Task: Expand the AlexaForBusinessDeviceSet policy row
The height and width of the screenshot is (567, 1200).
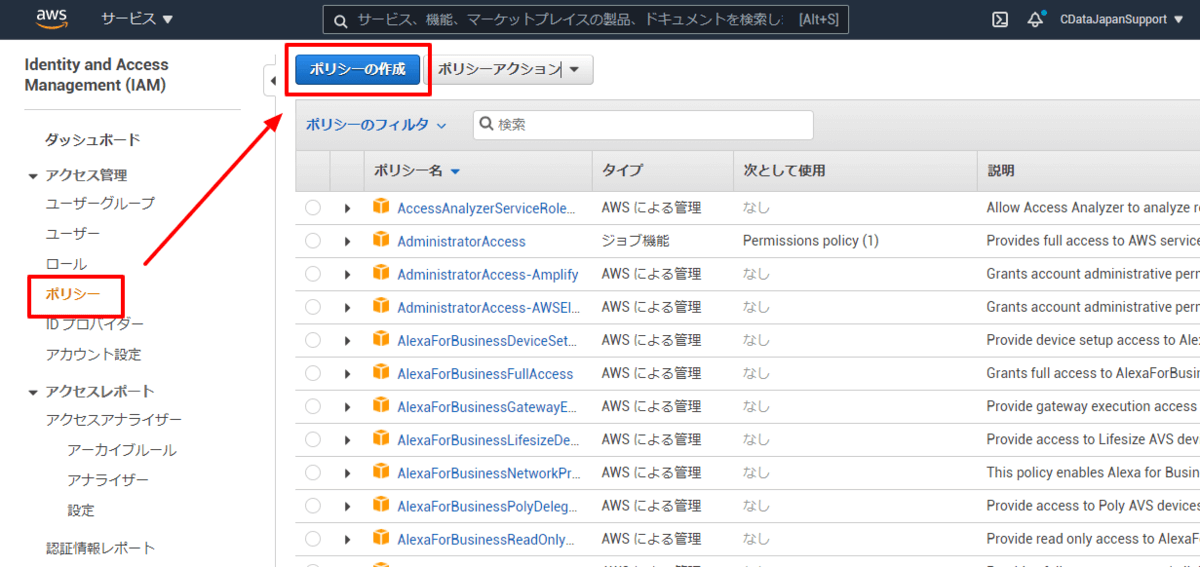Action: coord(347,340)
